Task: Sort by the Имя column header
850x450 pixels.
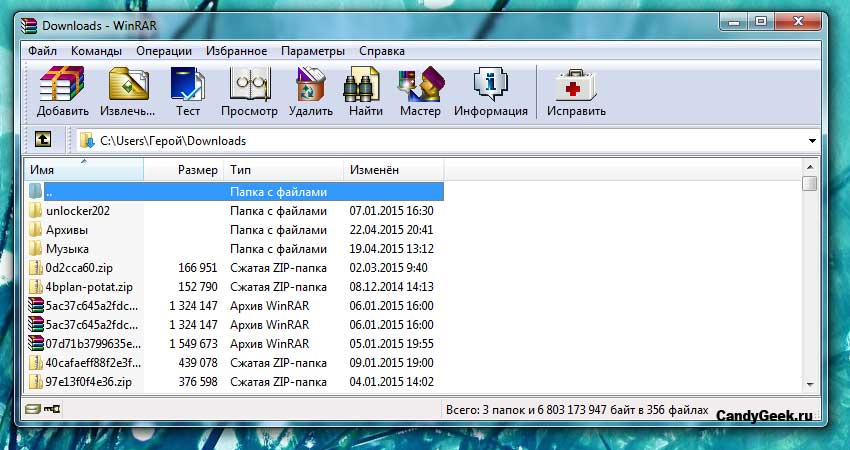Action: coord(84,170)
